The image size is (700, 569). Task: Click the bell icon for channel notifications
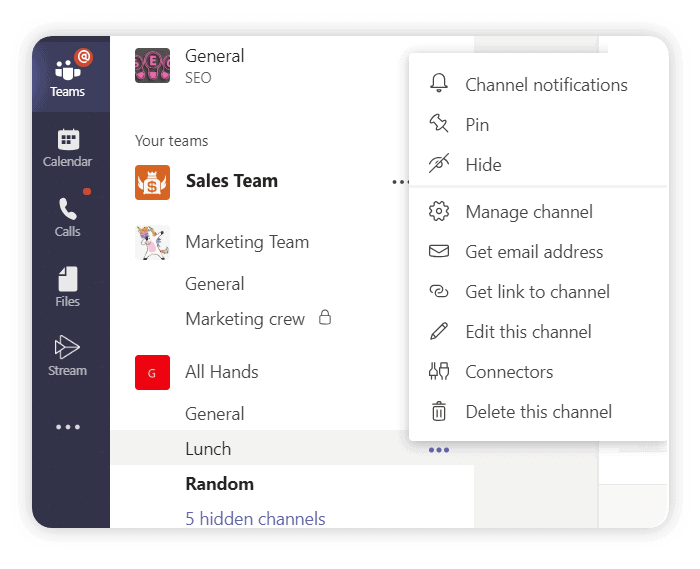(439, 83)
